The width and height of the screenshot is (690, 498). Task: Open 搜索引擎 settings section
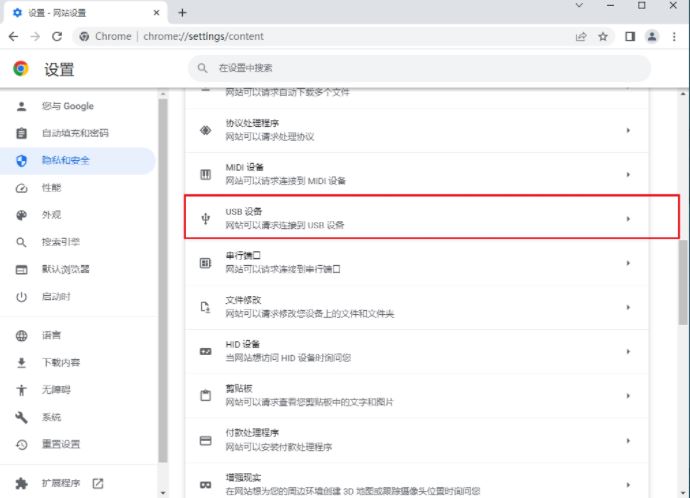click(77, 242)
